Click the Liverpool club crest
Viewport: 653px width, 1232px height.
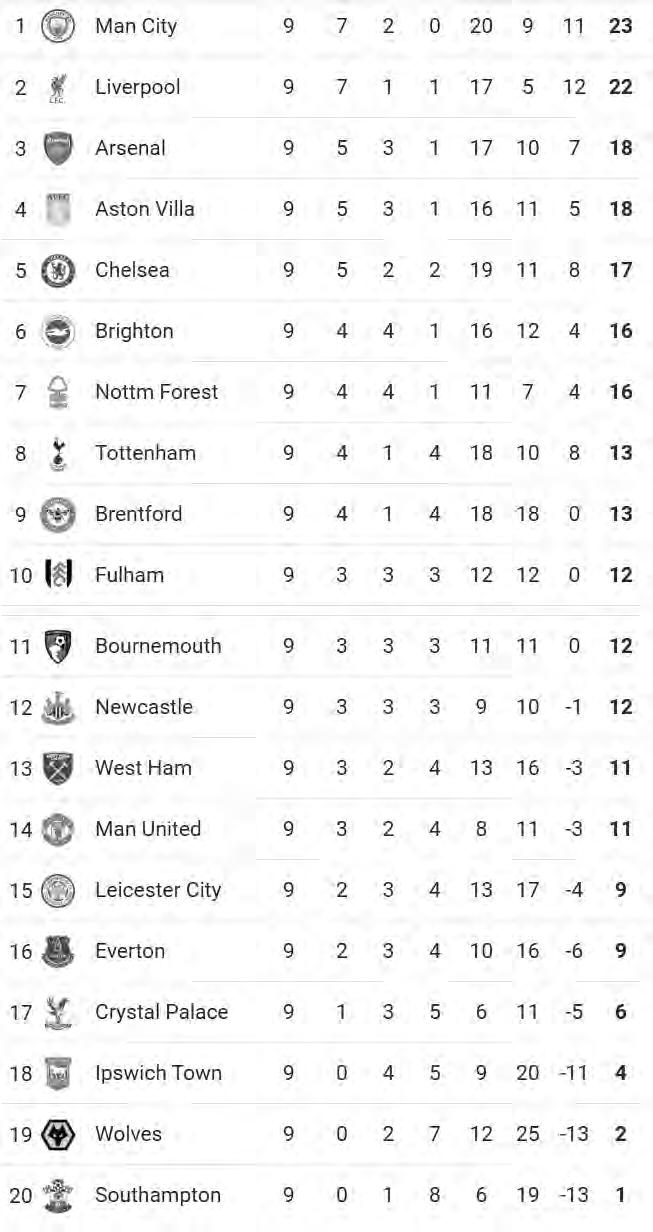(x=57, y=88)
